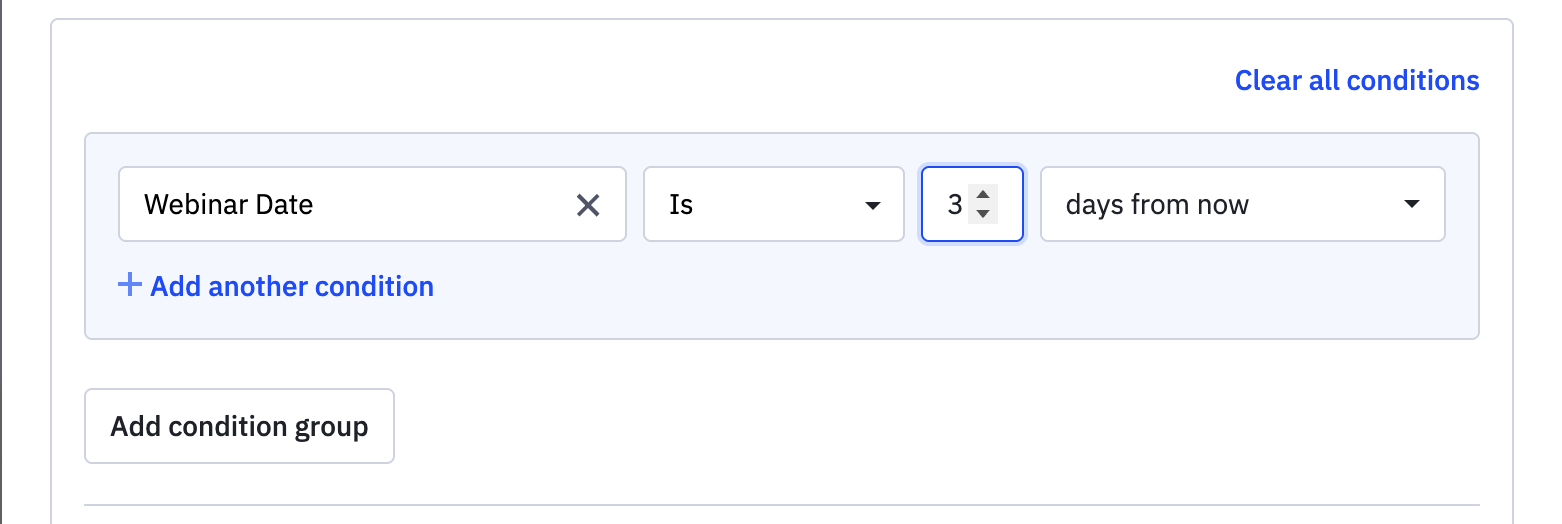Click the caret on the days from now selector

pos(1411,205)
